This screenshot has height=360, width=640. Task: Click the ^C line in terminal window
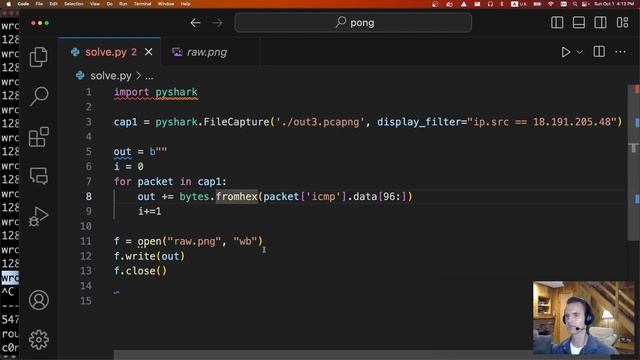point(8,291)
